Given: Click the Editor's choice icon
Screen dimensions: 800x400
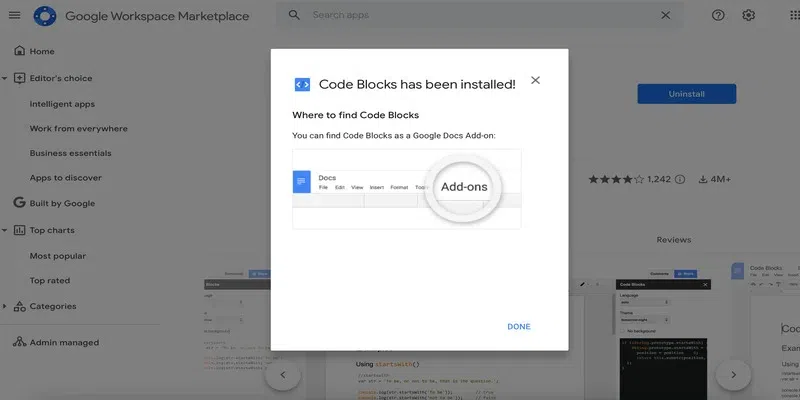Looking at the screenshot, I should pos(19,78).
